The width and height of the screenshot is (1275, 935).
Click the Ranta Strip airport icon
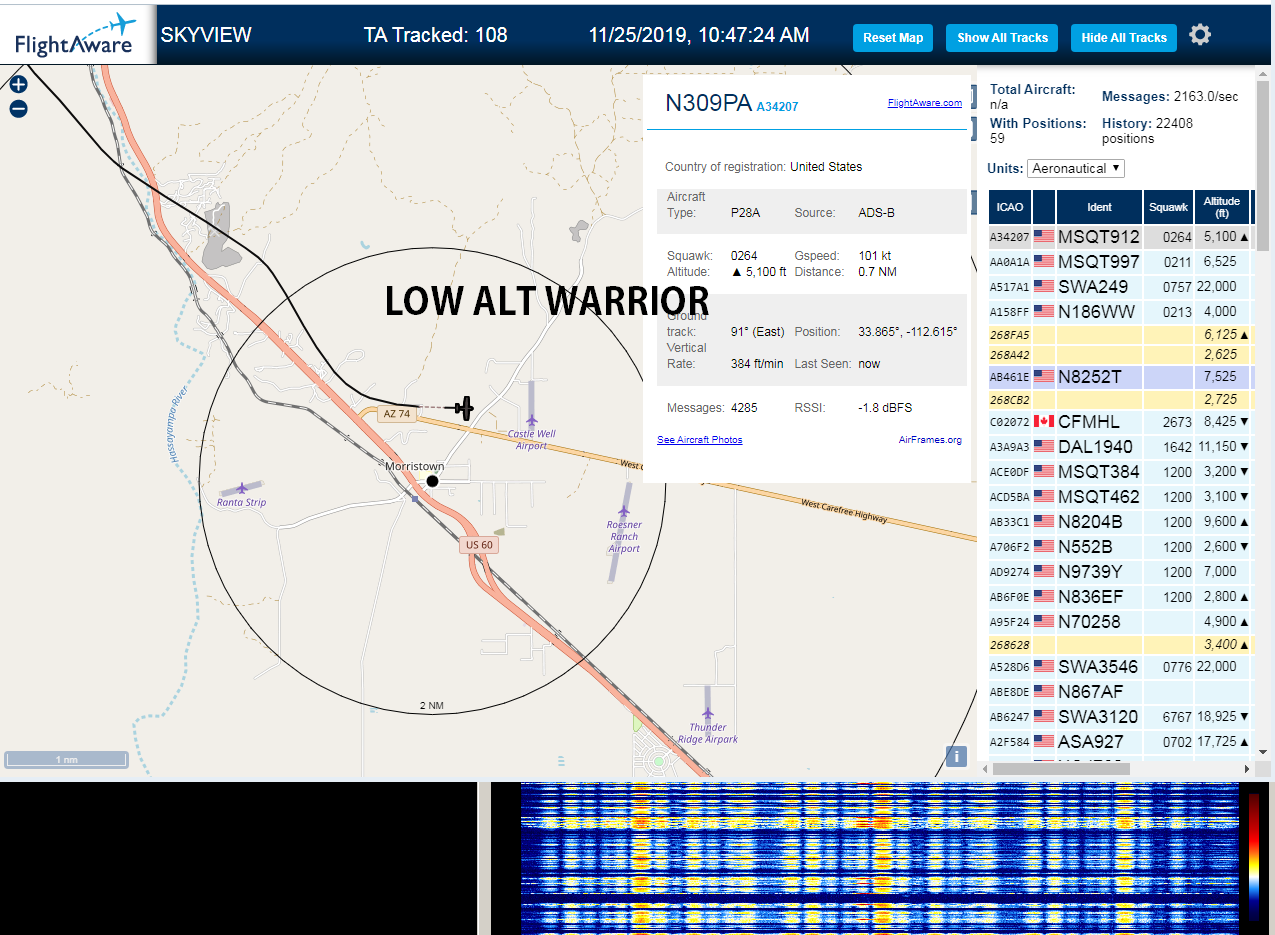click(x=242, y=488)
